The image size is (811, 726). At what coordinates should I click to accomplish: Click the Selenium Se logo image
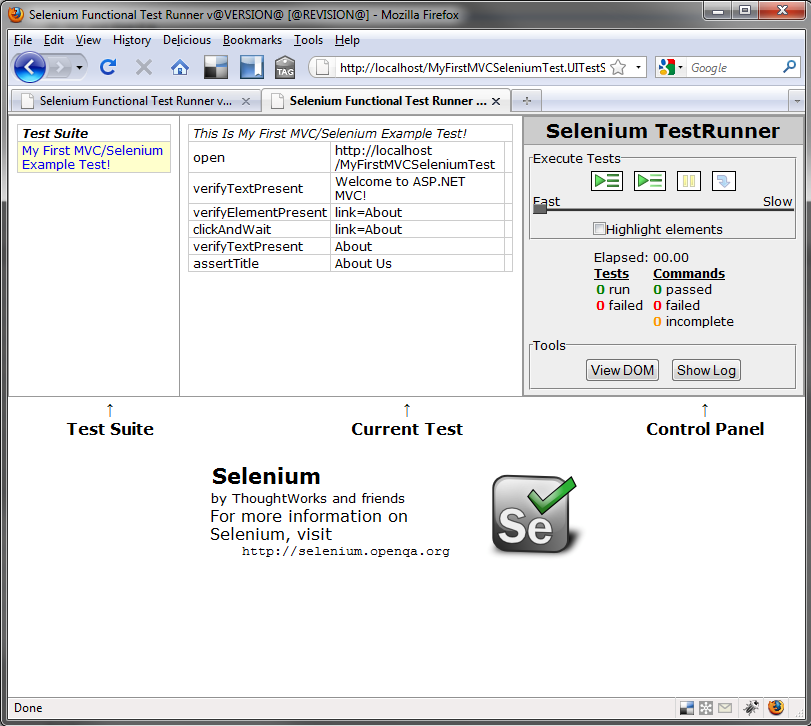[x=535, y=515]
